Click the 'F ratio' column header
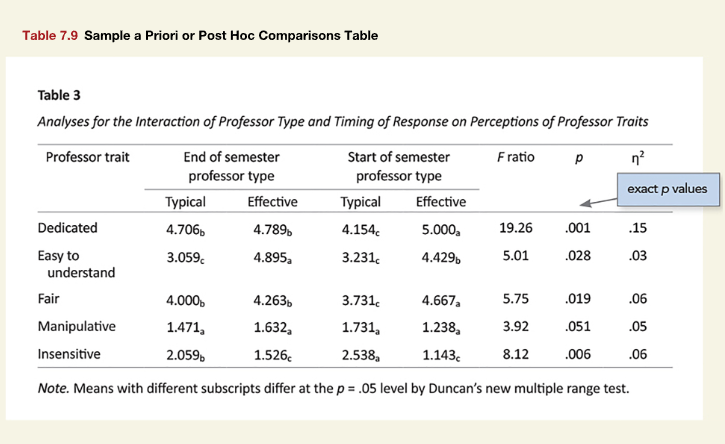725x444 pixels. [515, 158]
